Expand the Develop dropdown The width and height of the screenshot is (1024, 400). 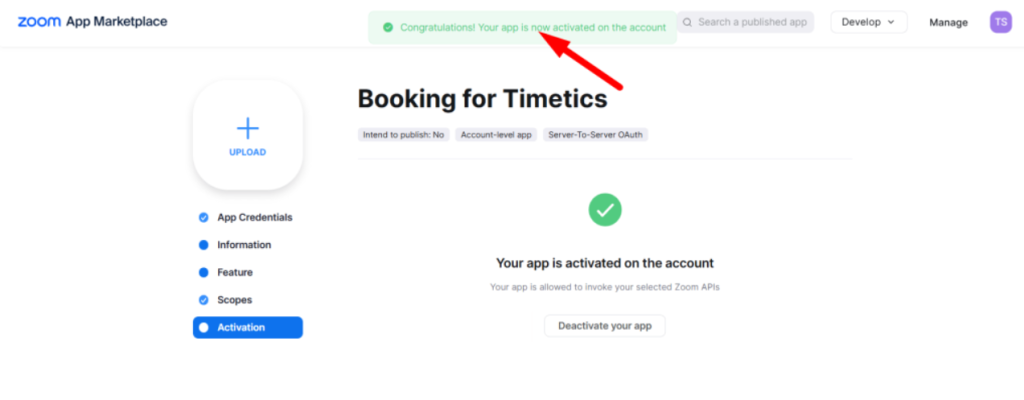pyautogui.click(x=869, y=22)
